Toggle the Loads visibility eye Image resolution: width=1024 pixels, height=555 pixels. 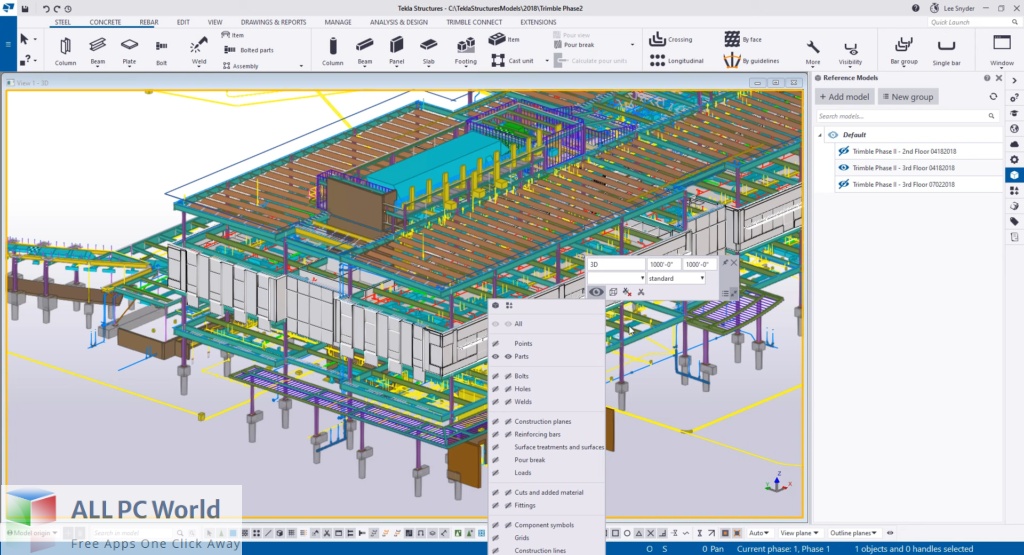point(496,473)
